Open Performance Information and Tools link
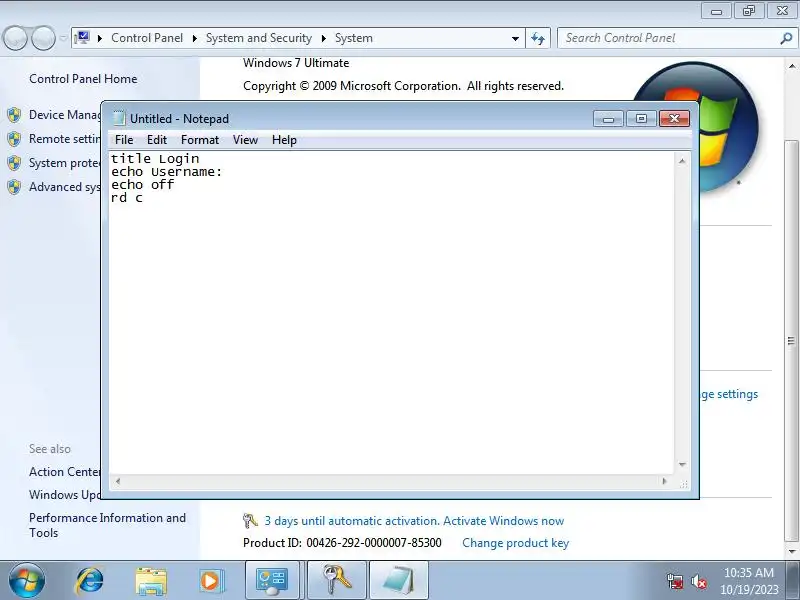This screenshot has width=800, height=600. (x=107, y=525)
